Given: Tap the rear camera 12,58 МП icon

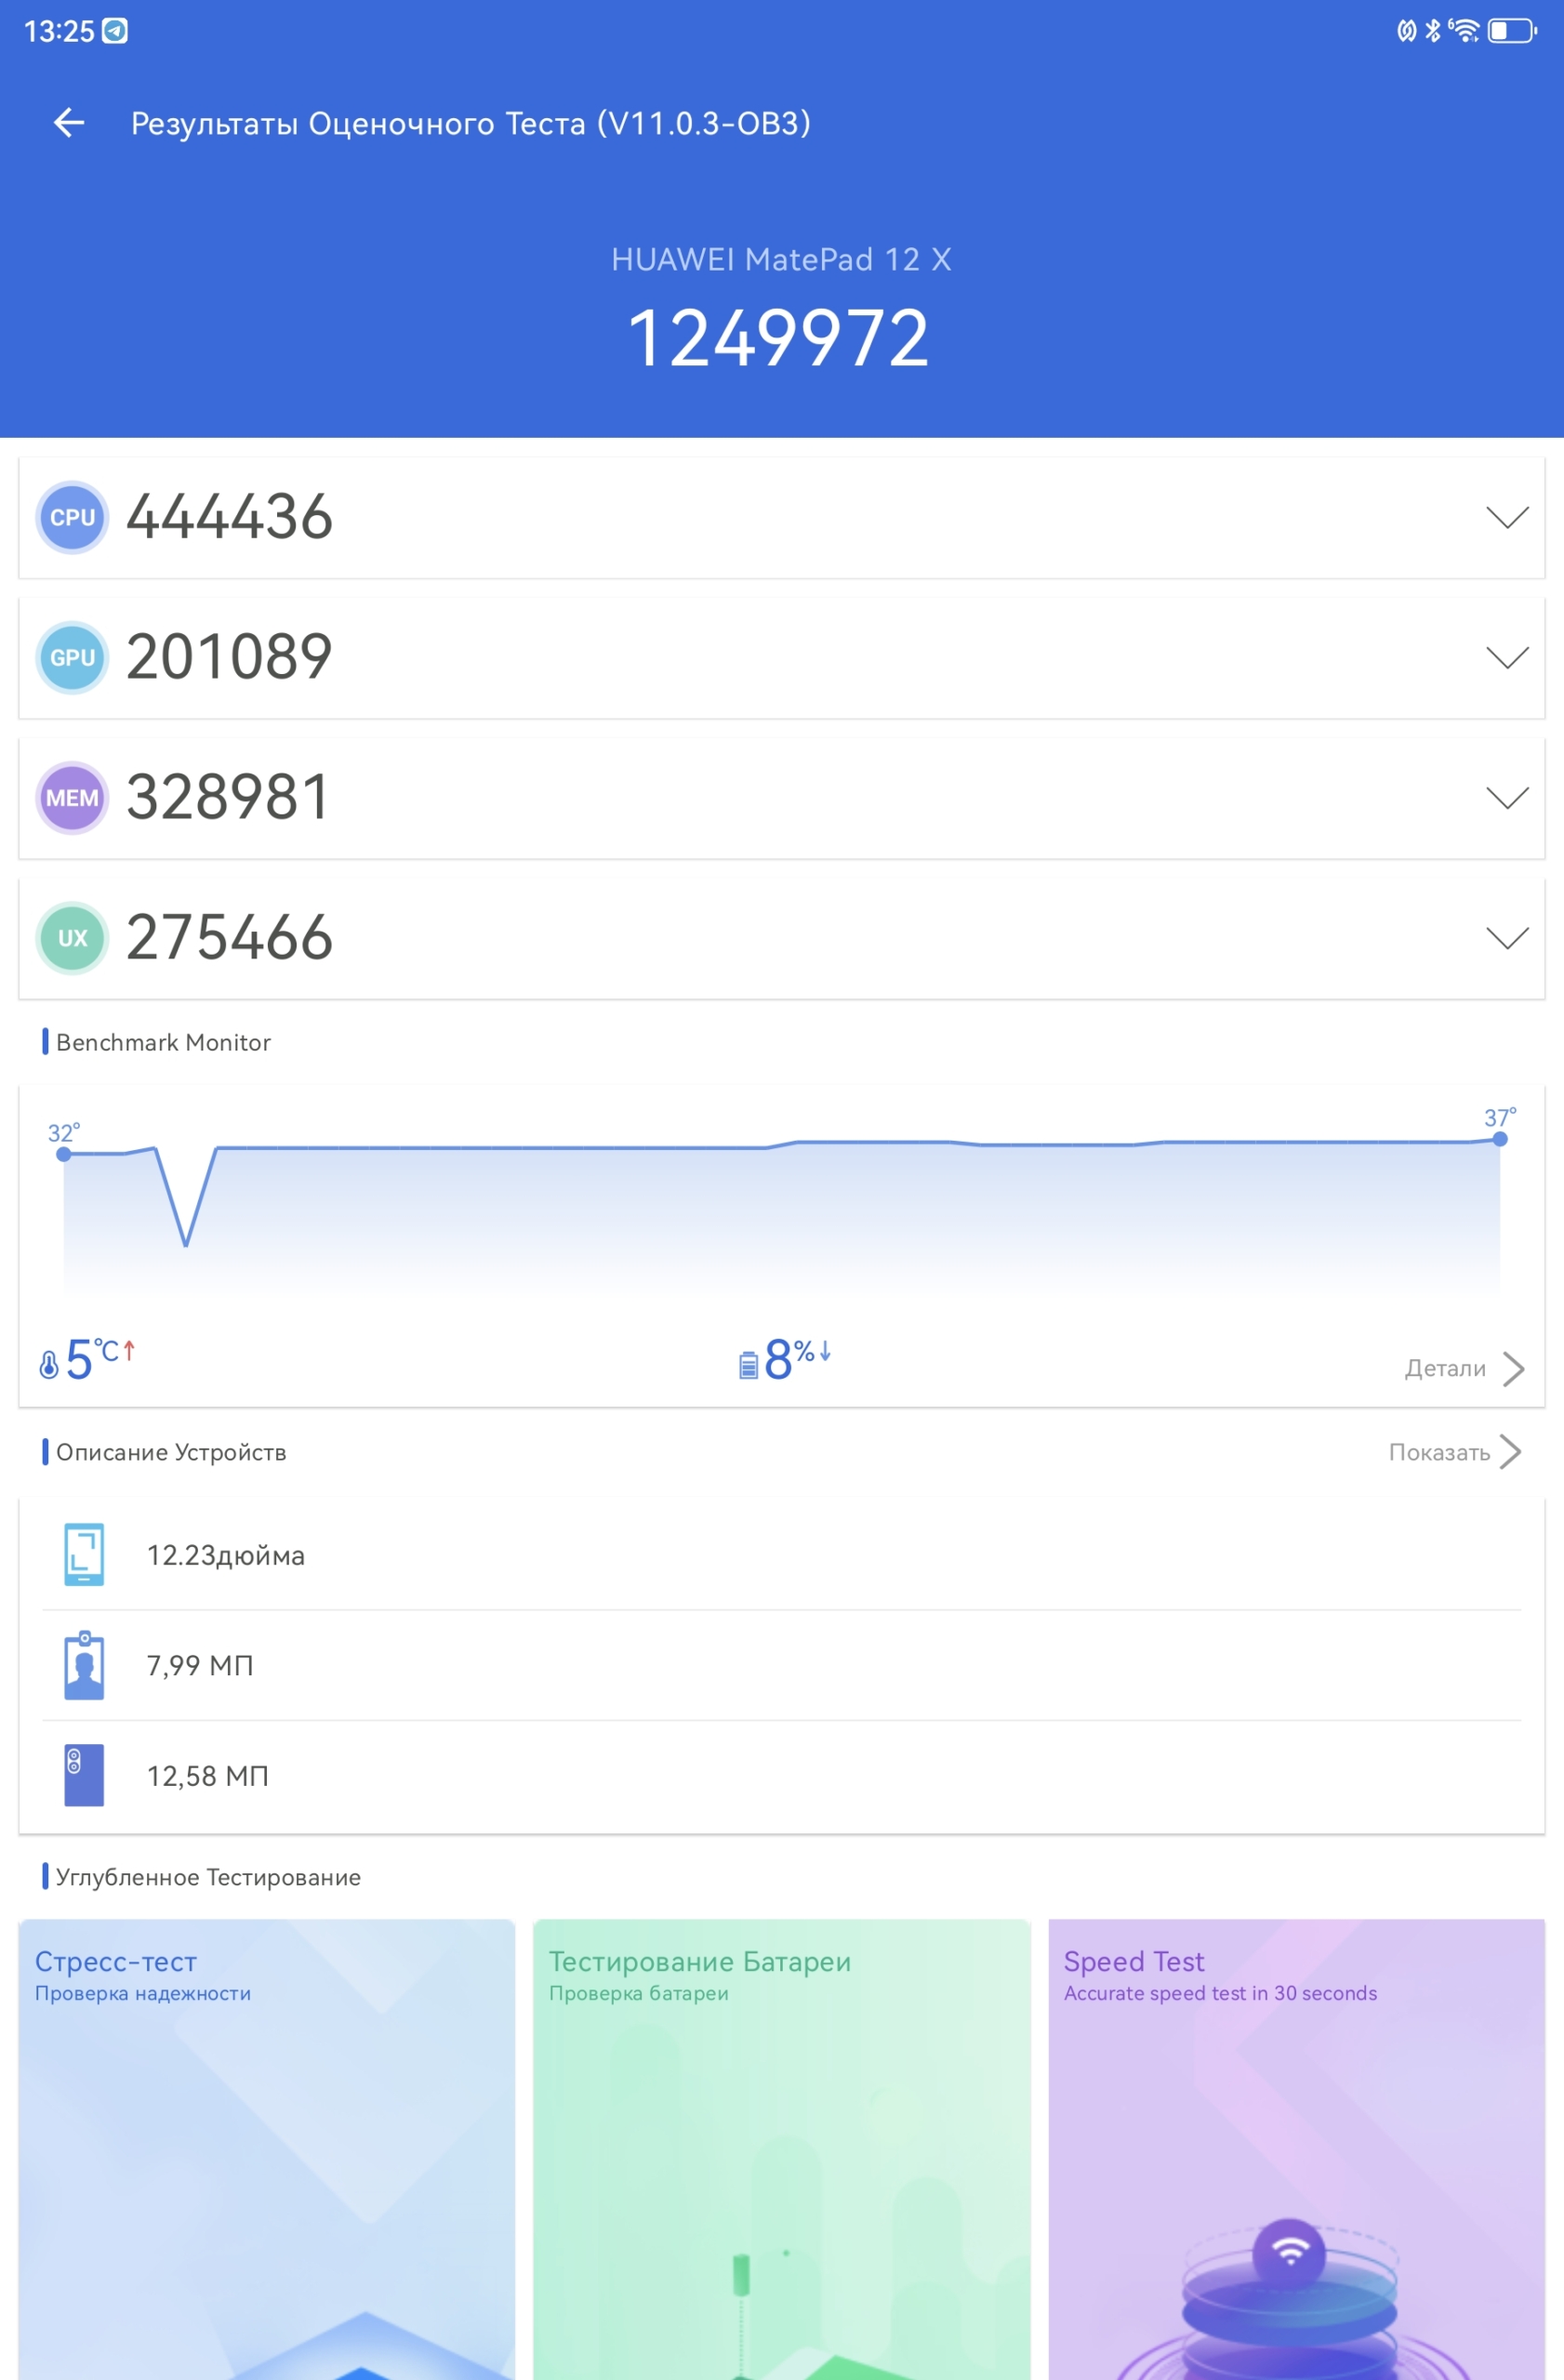Looking at the screenshot, I should pos(84,1775).
